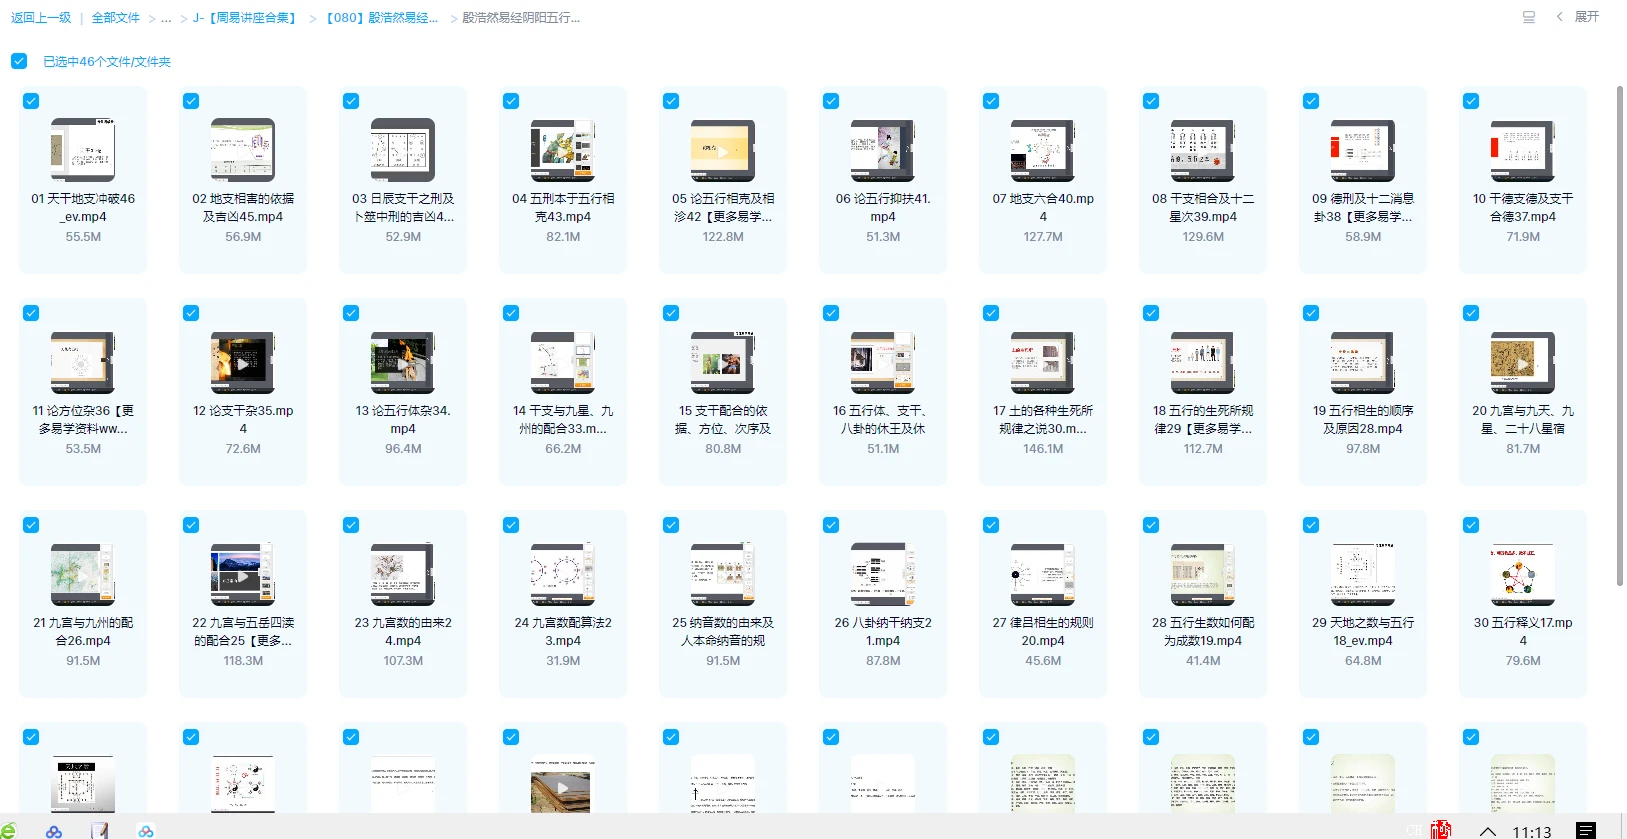This screenshot has height=839, width=1627.
Task: Deselect the 05 论五行相克及相 file checkbox
Action: tap(671, 101)
